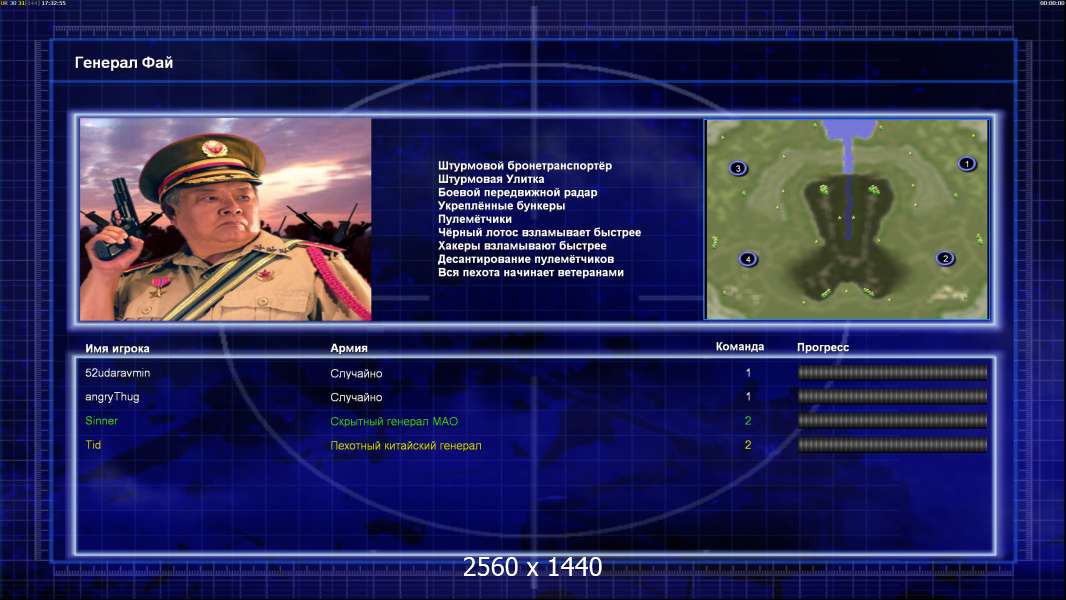Click the progress bar for angryThug
Viewport: 1066px width, 600px height.
892,396
